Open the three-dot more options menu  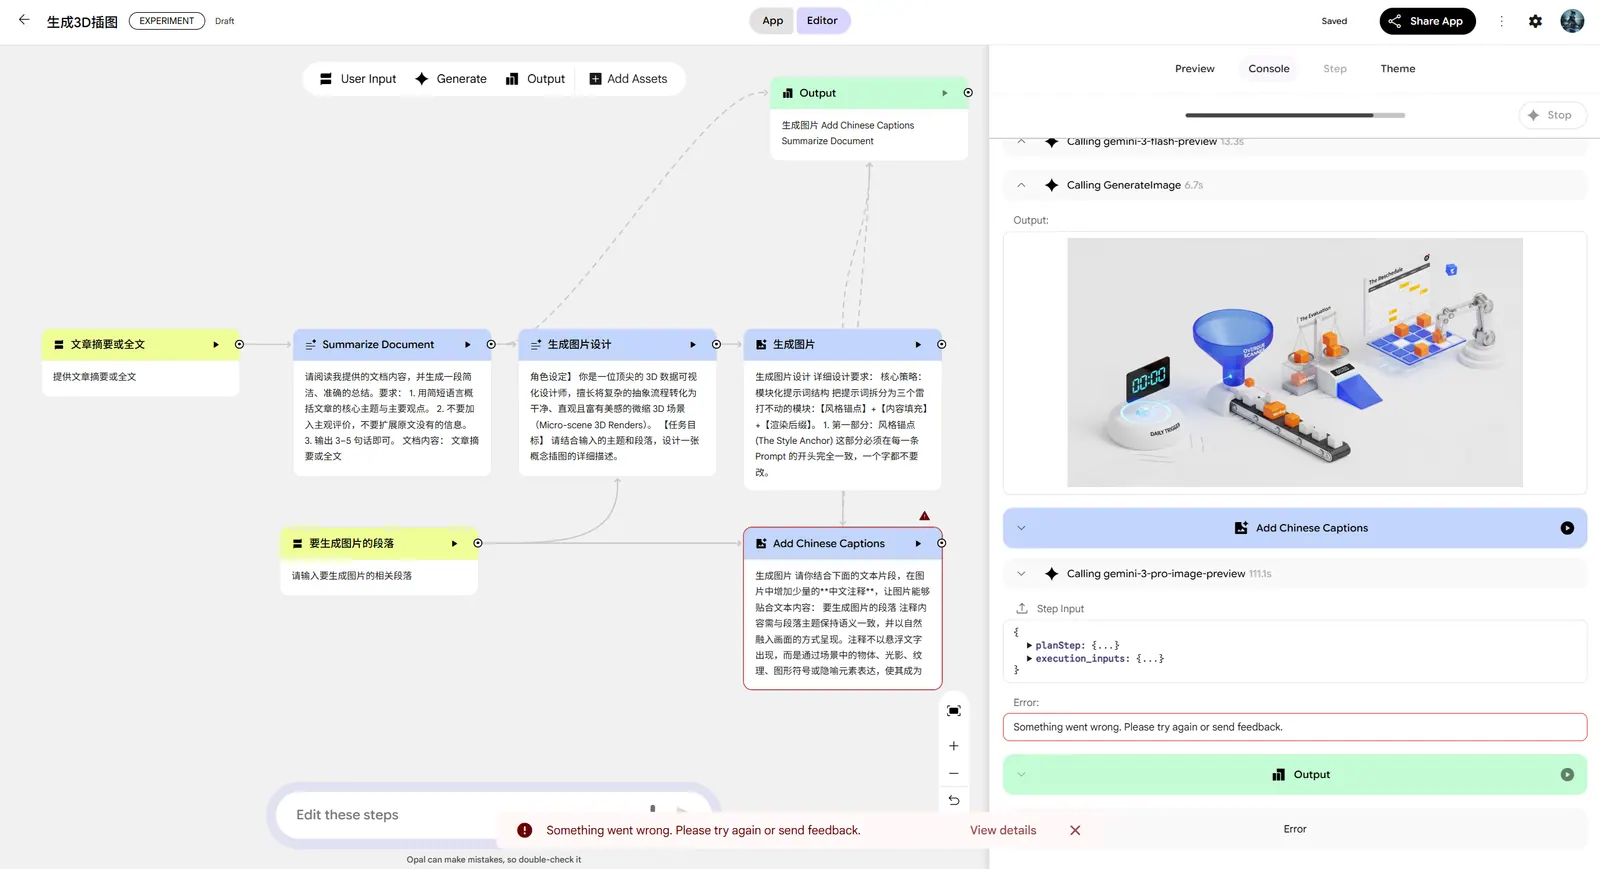coord(1501,21)
